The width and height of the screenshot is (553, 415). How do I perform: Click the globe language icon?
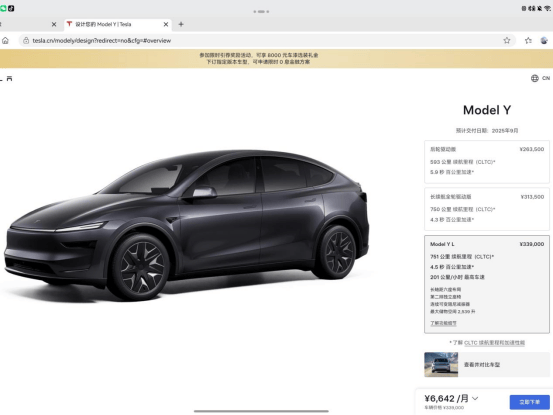tap(535, 78)
